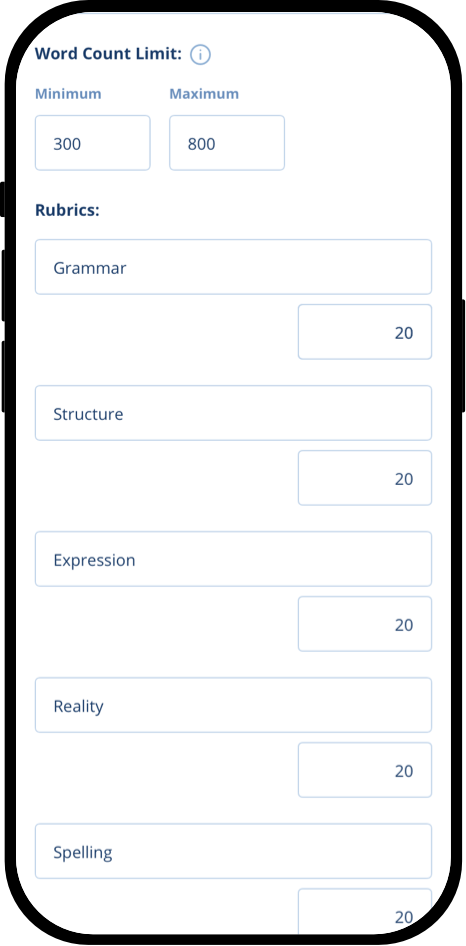Viewport: 466px width, 946px height.
Task: Edit the score field below Reality
Action: pyautogui.click(x=365, y=770)
